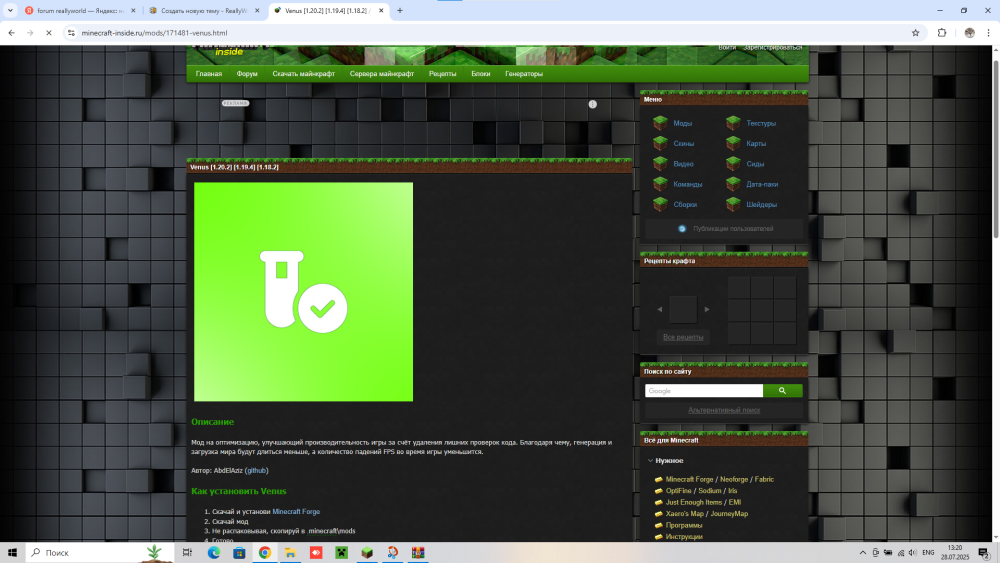The image size is (1000, 563).
Task: Open Главная in the site navigation
Action: click(x=209, y=74)
